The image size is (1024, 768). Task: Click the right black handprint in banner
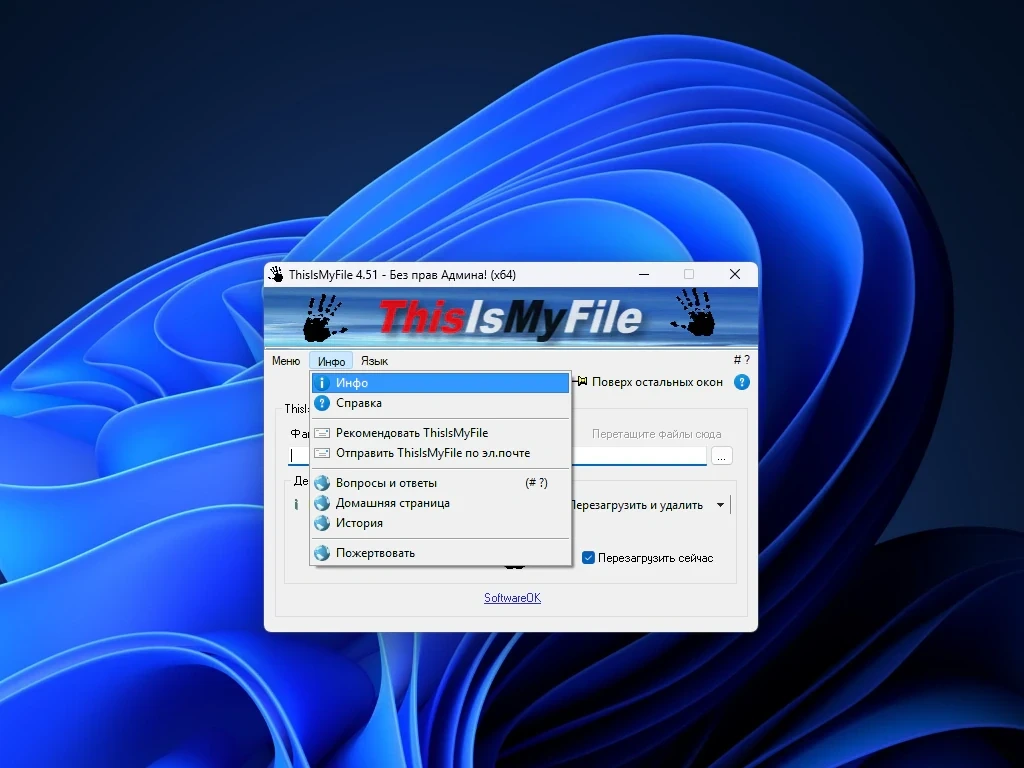[694, 313]
